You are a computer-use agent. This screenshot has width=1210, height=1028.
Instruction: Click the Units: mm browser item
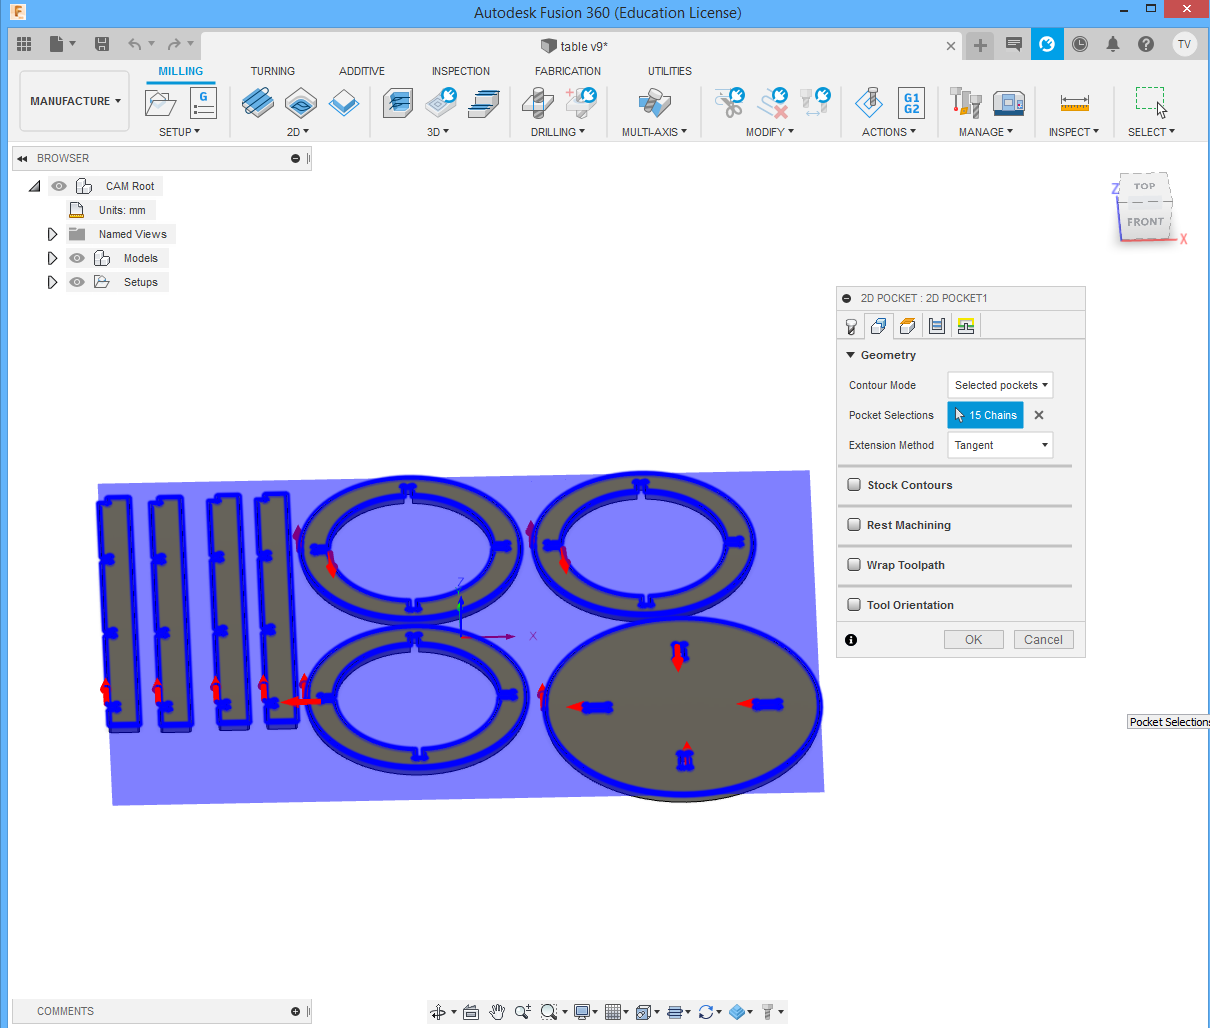coord(122,210)
